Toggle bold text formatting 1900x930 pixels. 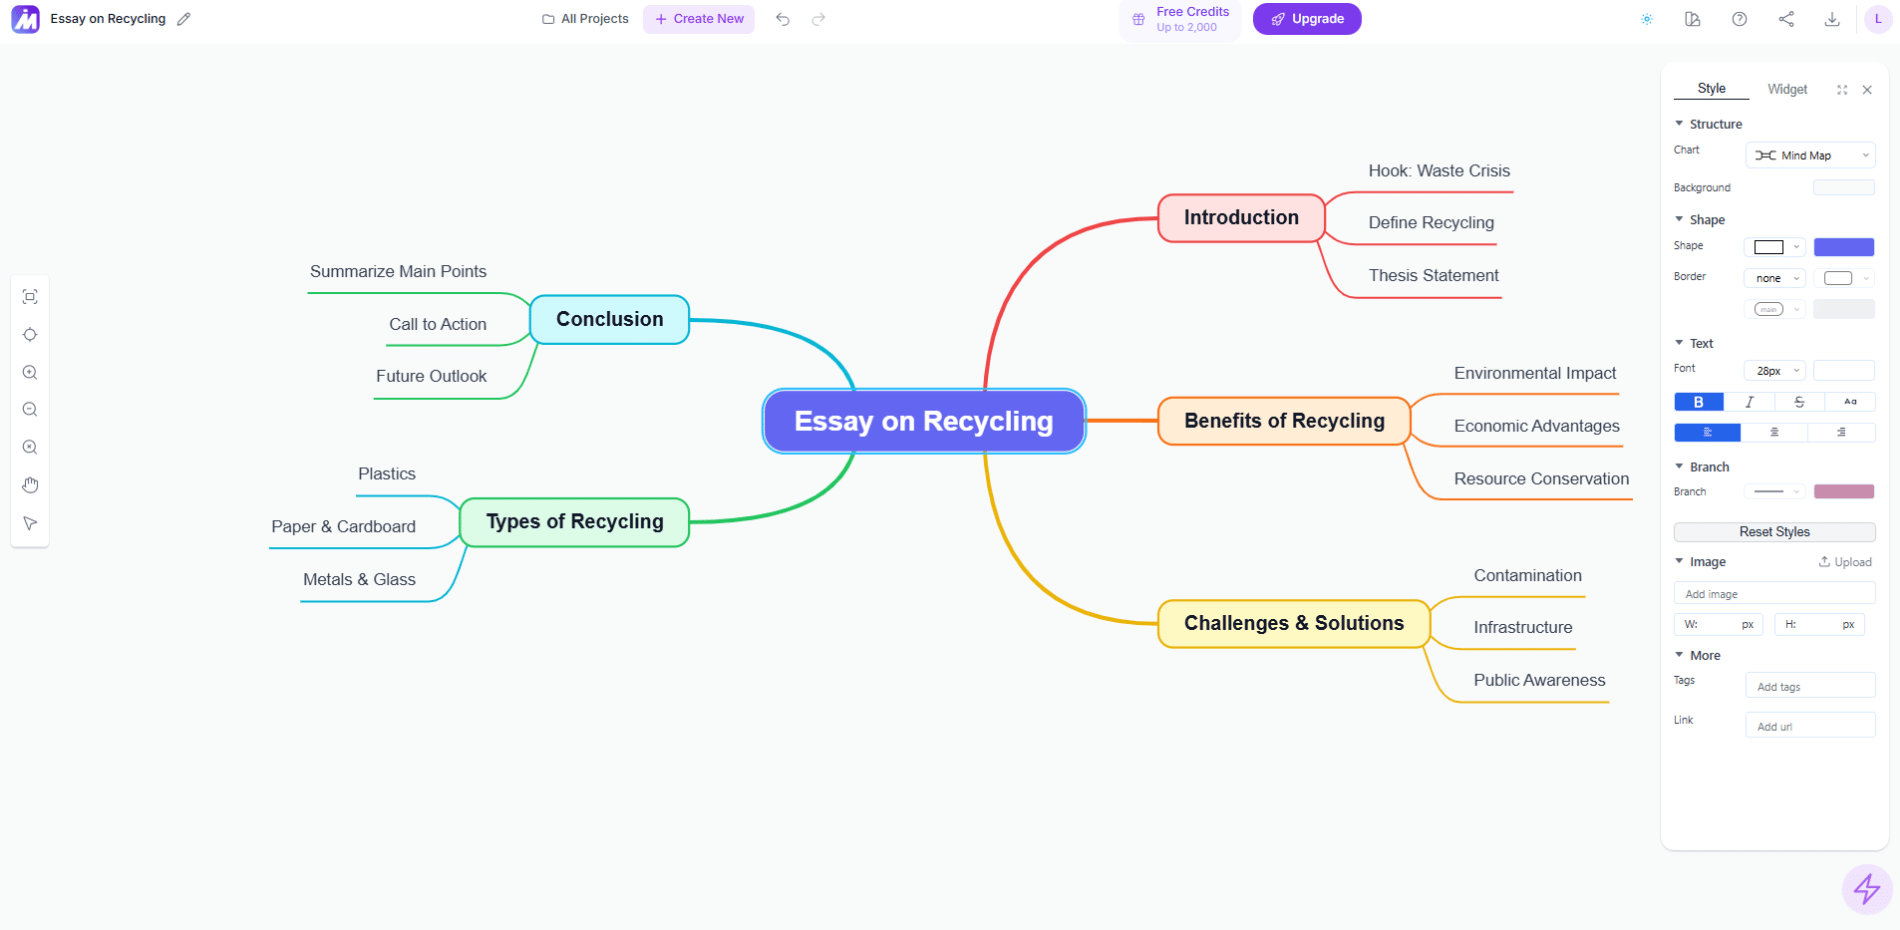click(1698, 401)
